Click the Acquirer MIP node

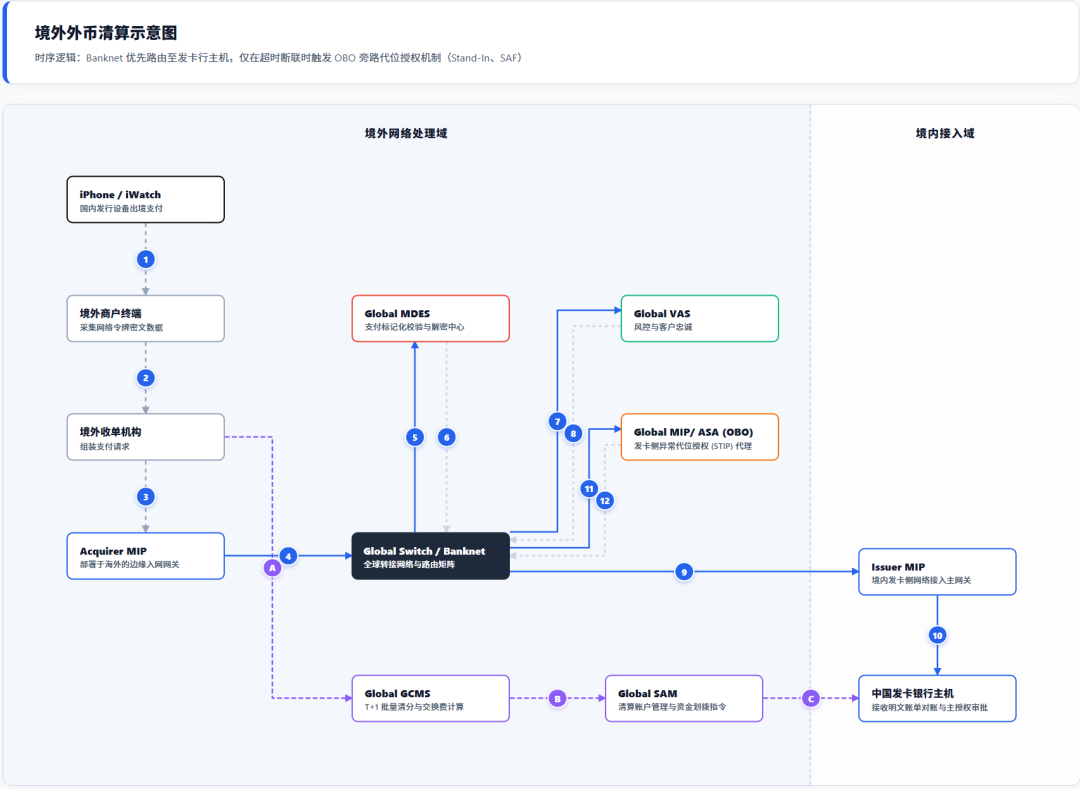pyautogui.click(x=145, y=556)
